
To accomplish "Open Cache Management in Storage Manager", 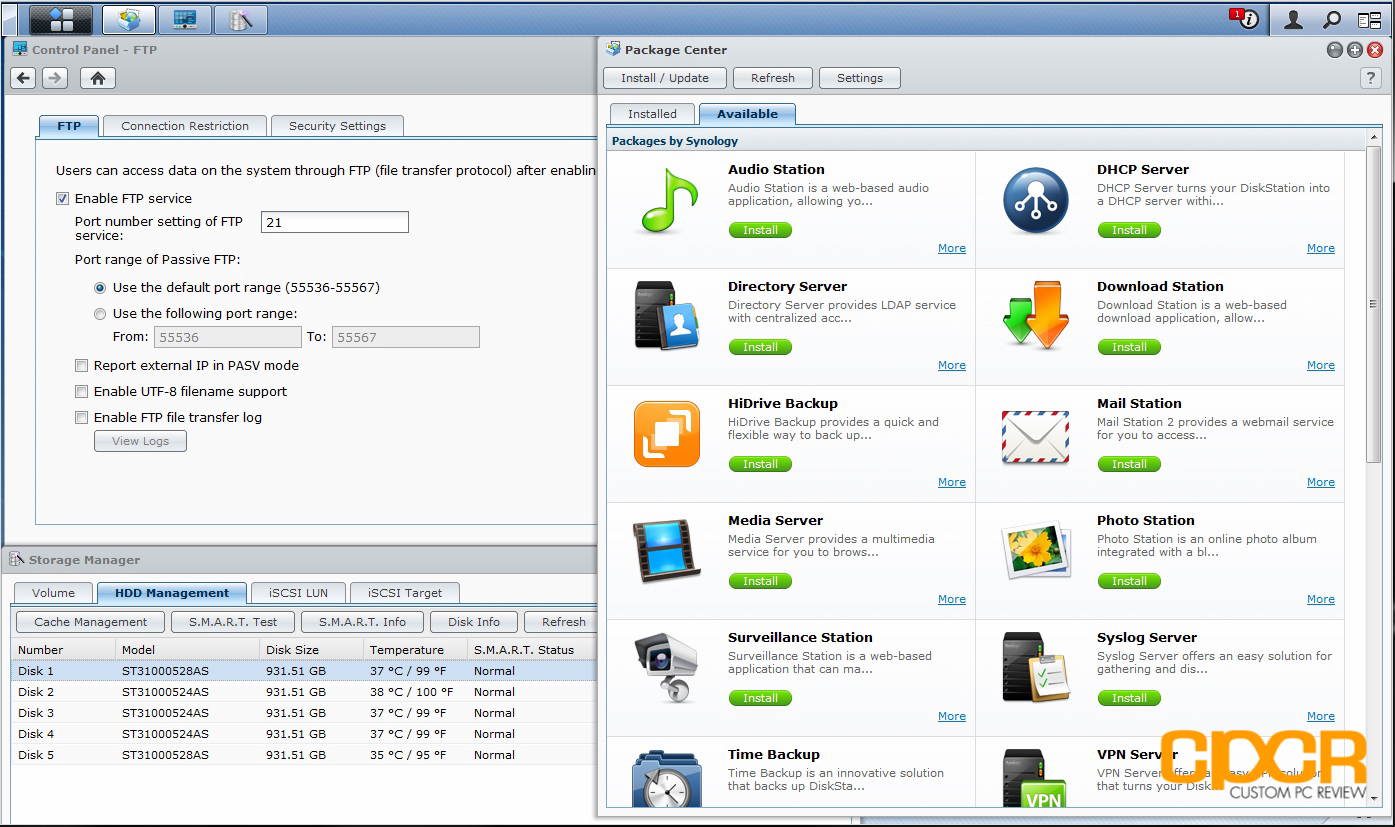I will [x=90, y=622].
